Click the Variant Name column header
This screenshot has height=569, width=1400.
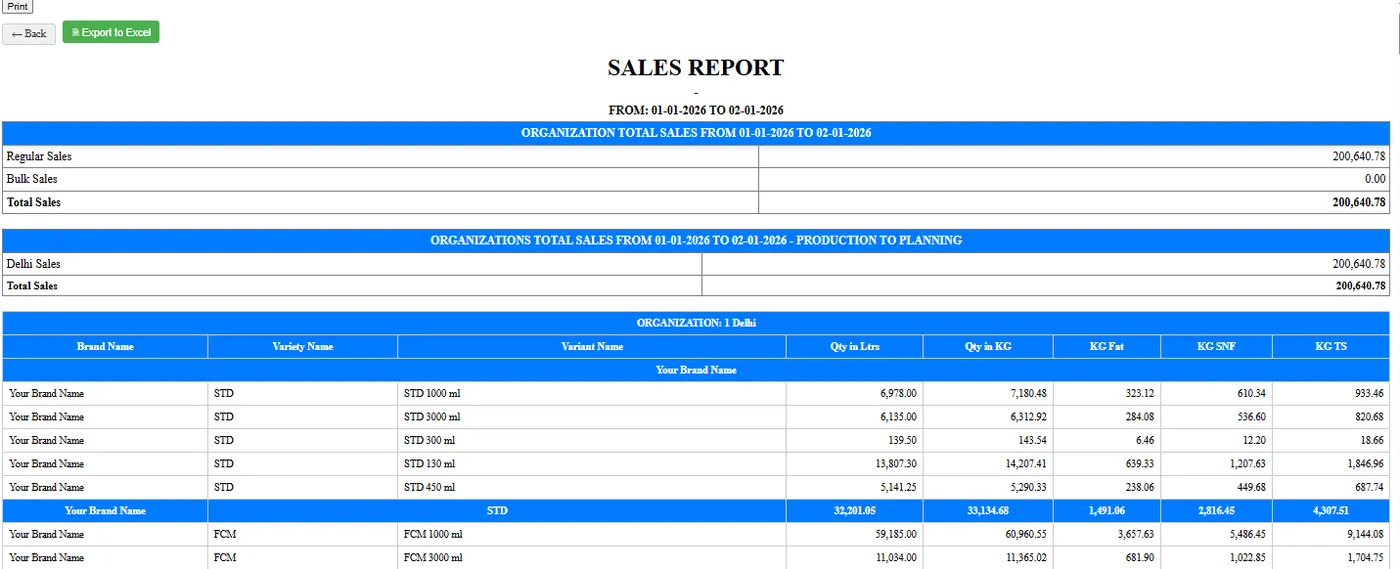point(592,346)
